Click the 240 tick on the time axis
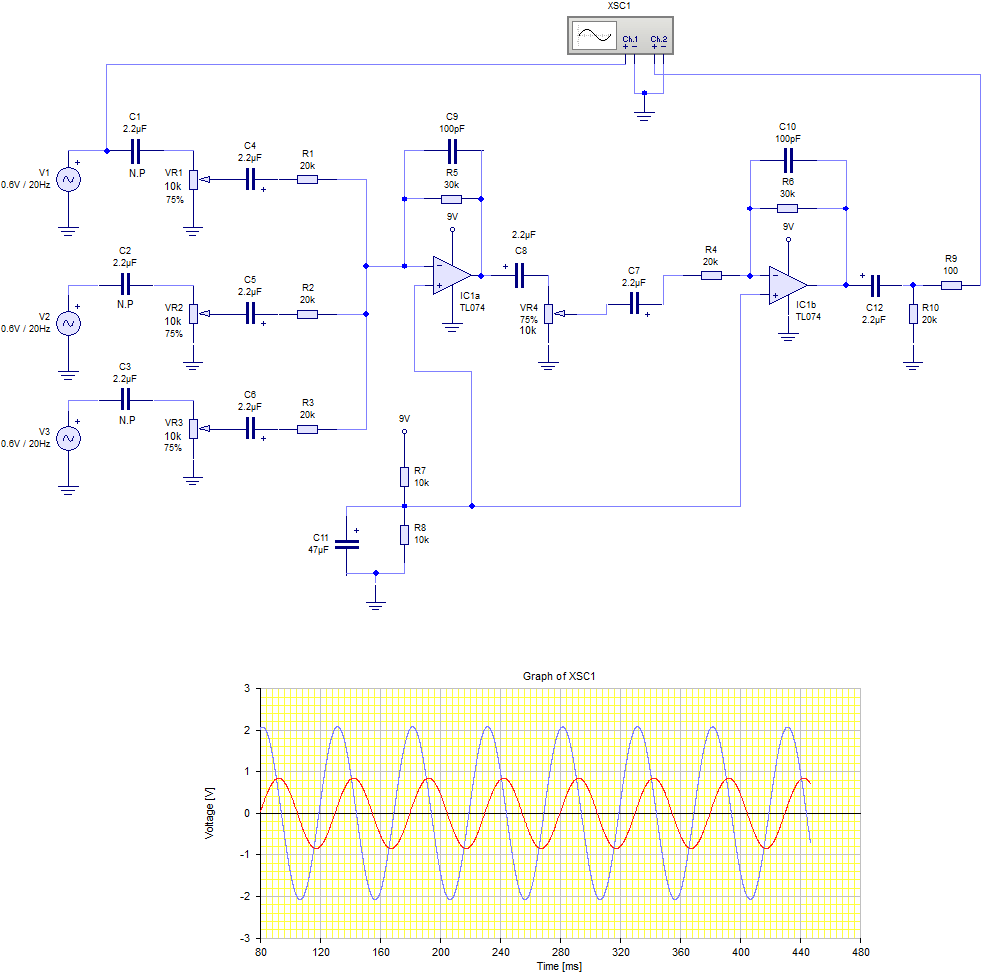 click(x=501, y=952)
